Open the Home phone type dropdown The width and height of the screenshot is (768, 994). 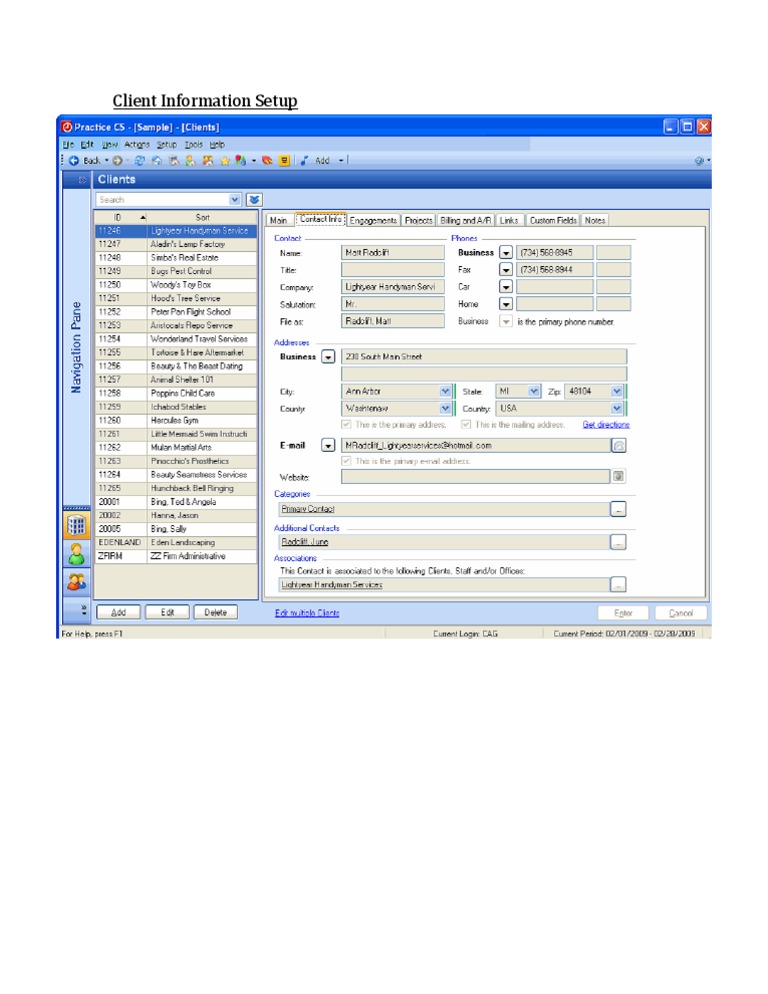[505, 304]
